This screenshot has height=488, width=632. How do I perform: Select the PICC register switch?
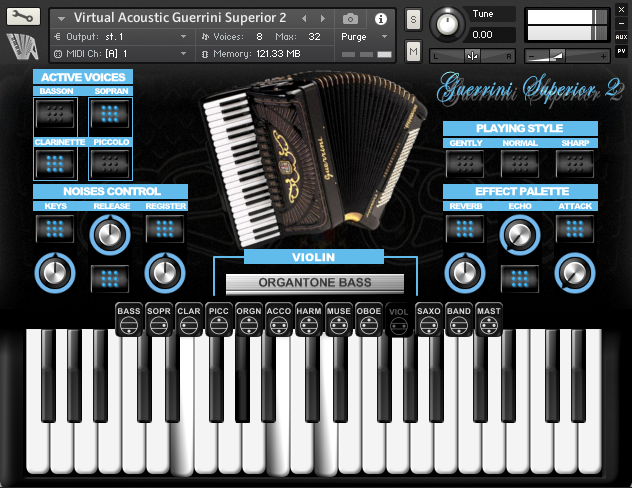click(219, 319)
